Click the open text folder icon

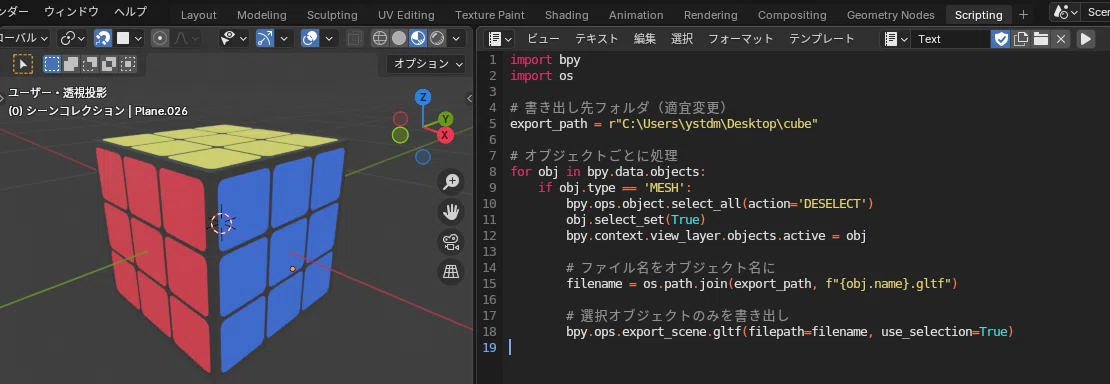pos(1040,39)
